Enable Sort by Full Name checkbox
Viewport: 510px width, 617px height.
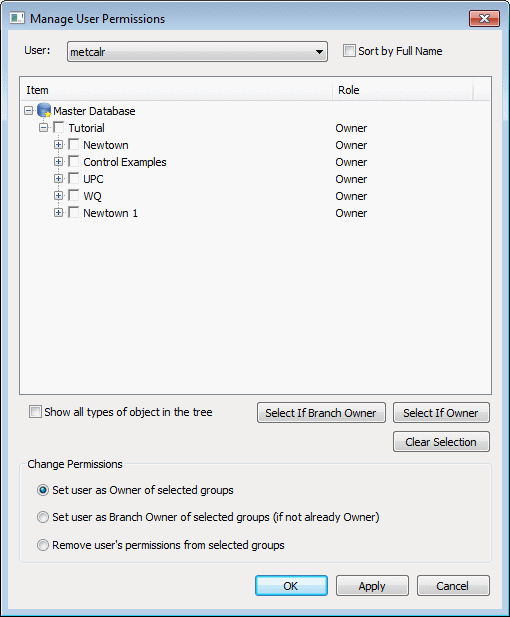349,51
